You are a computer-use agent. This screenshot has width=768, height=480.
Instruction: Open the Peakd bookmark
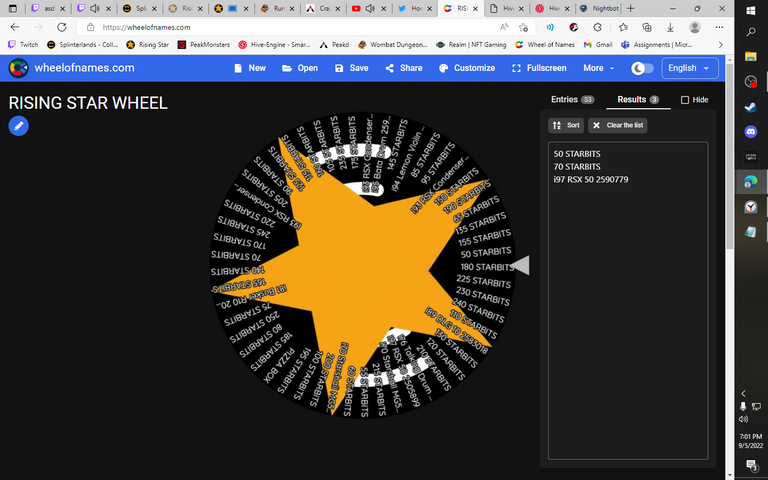click(334, 45)
